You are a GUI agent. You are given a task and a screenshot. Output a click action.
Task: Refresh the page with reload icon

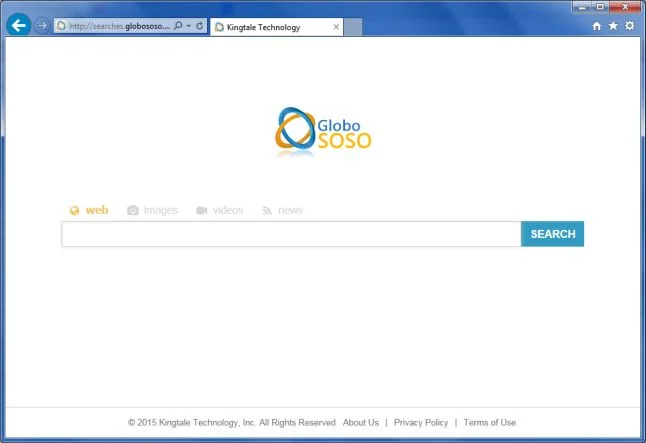tap(200, 26)
